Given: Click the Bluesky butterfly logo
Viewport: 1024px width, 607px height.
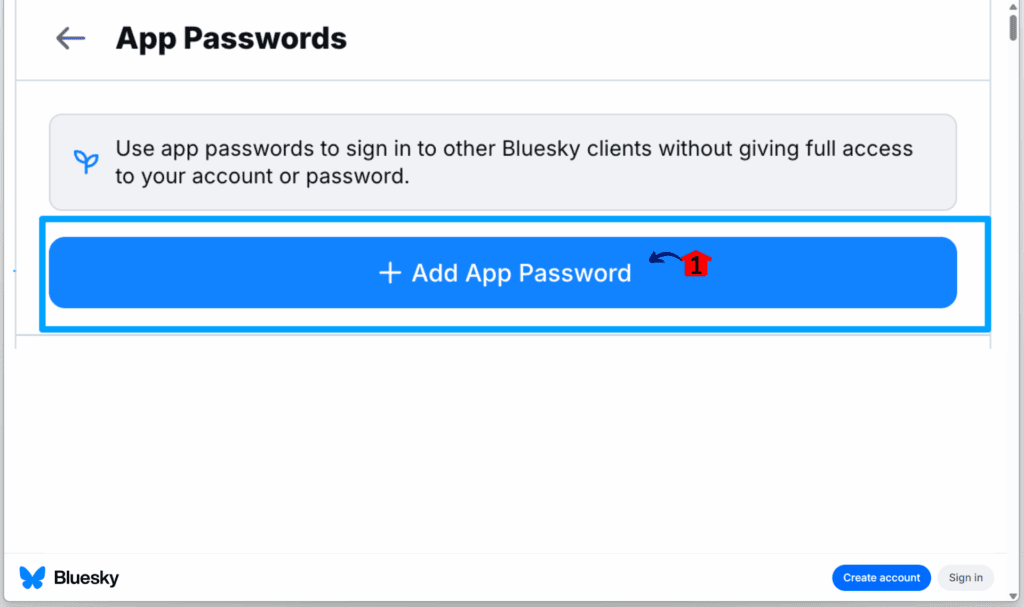Looking at the screenshot, I should (x=32, y=578).
